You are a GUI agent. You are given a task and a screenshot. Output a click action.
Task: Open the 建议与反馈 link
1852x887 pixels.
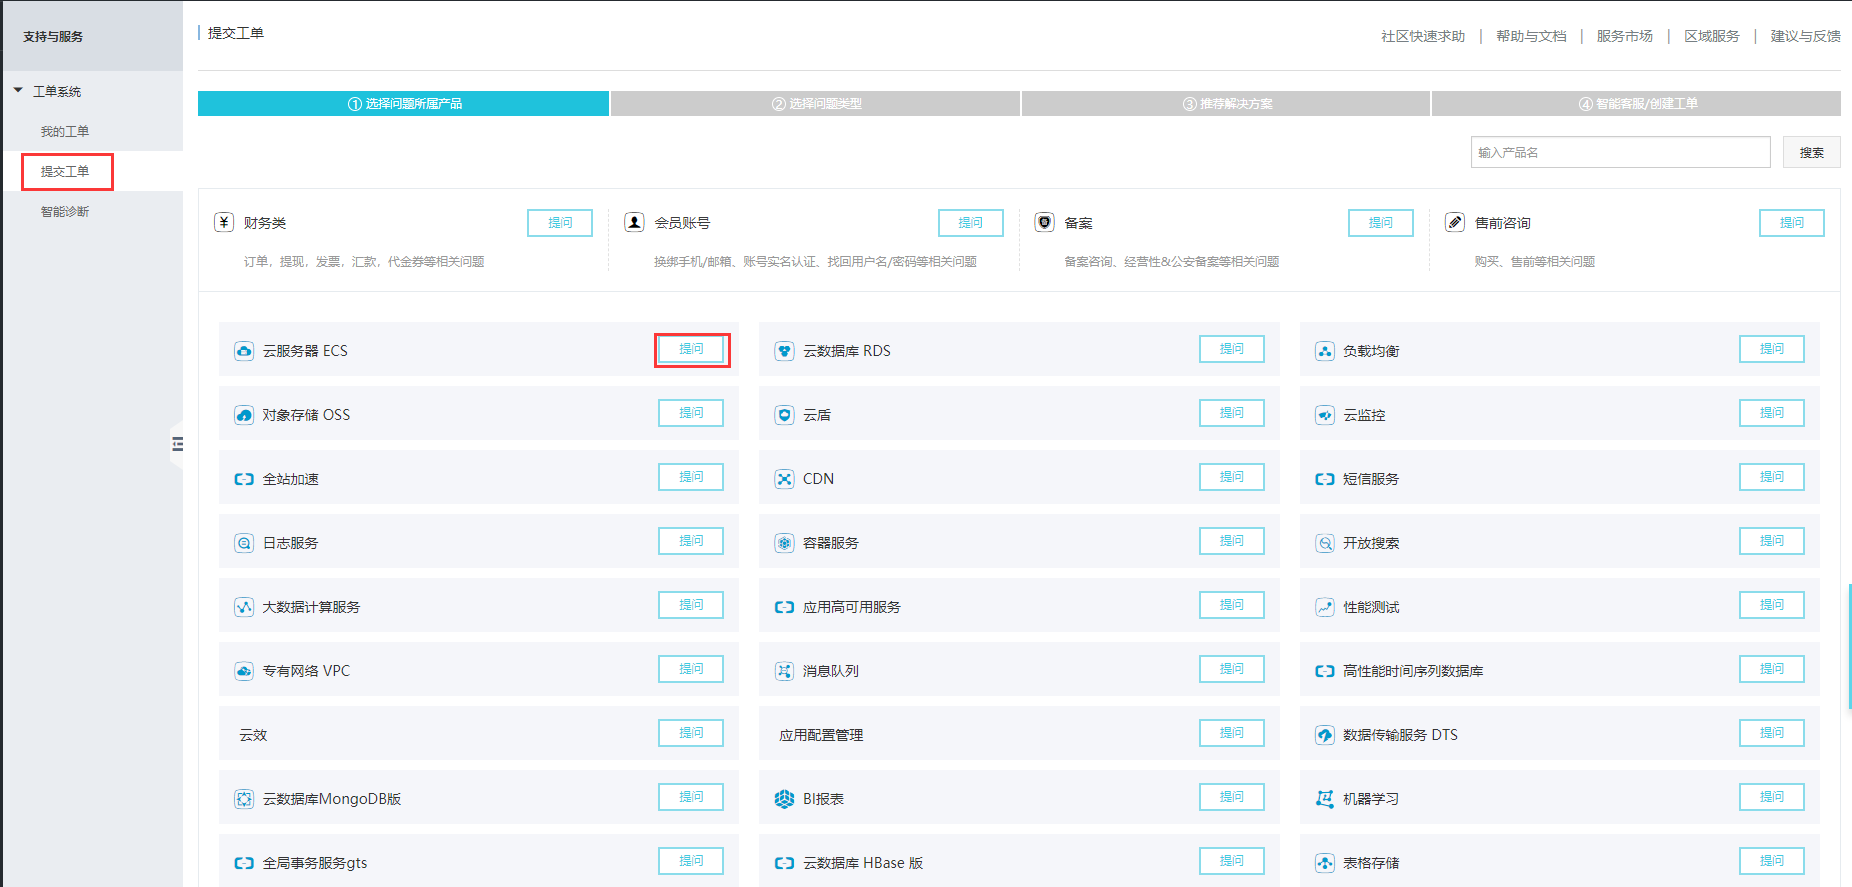[1806, 36]
